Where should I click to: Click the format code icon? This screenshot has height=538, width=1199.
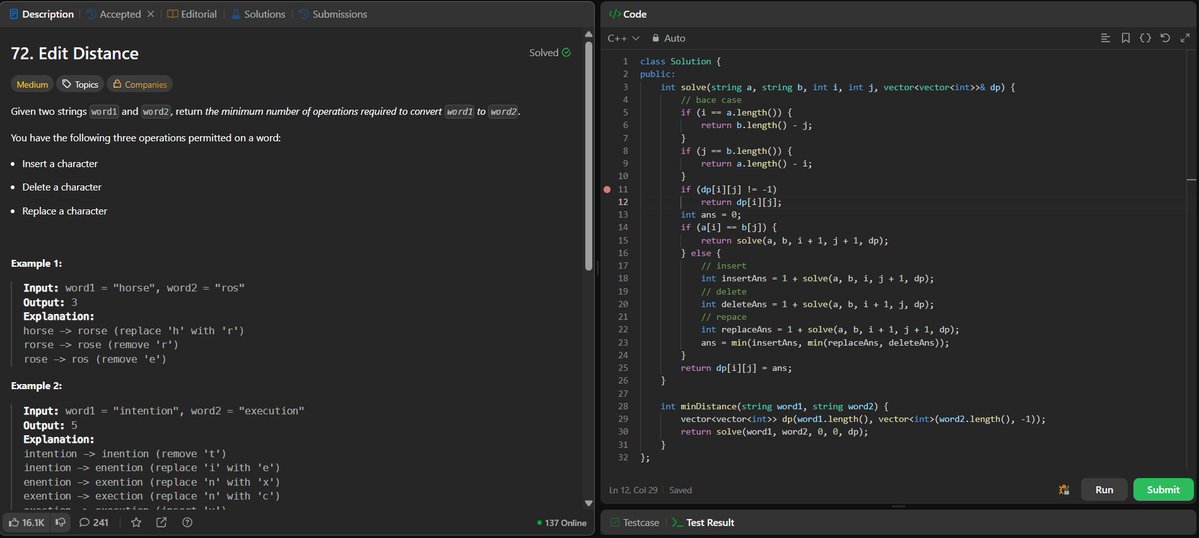[x=1105, y=38]
